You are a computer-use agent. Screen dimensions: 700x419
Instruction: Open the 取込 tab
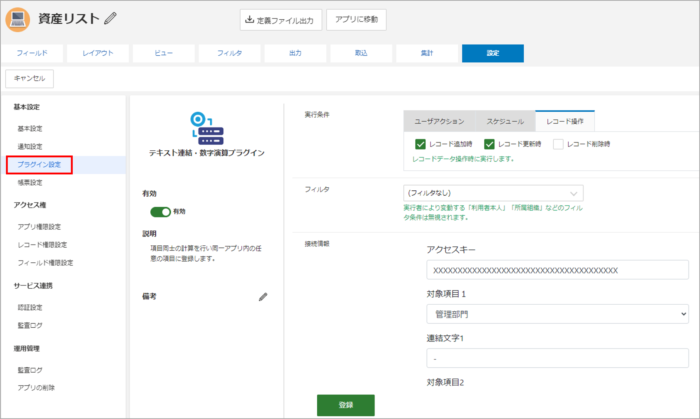pos(361,53)
